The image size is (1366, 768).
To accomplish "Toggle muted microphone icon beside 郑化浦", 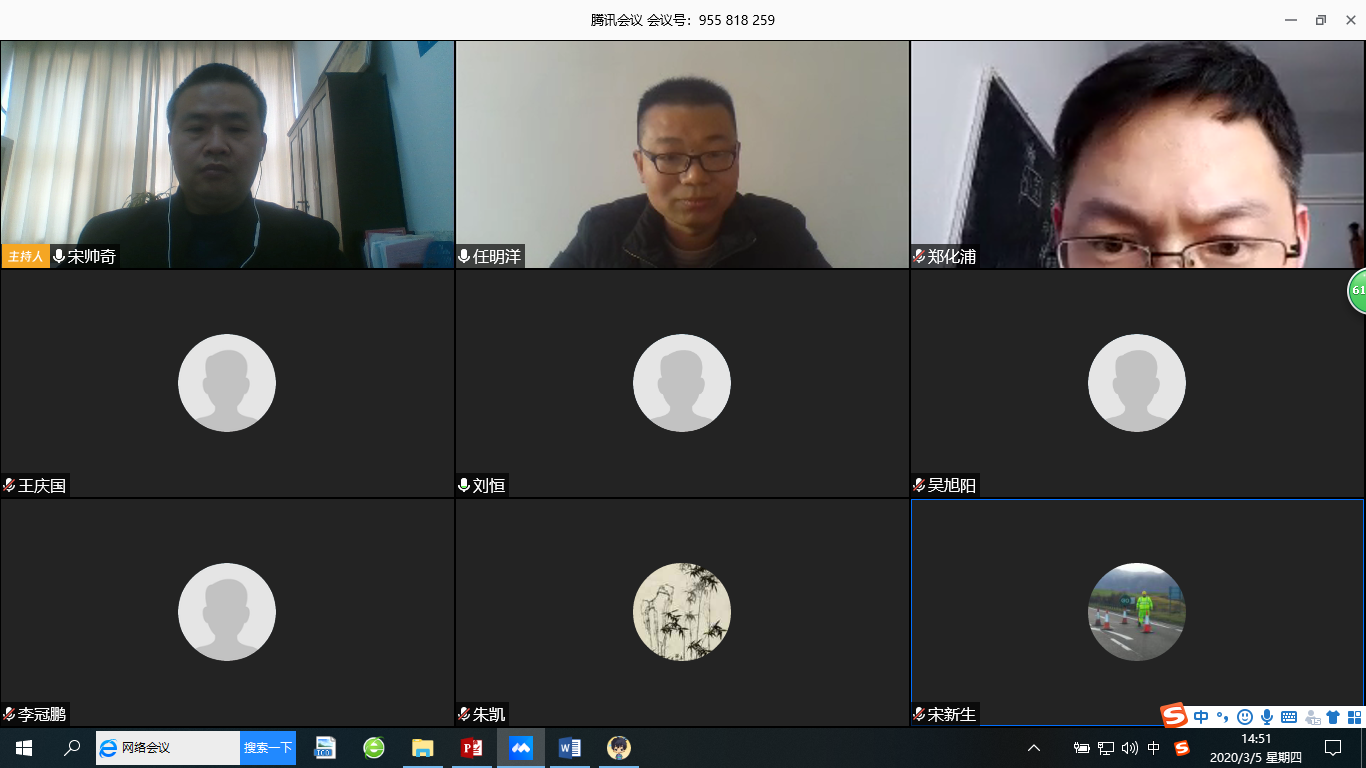I will coord(919,257).
